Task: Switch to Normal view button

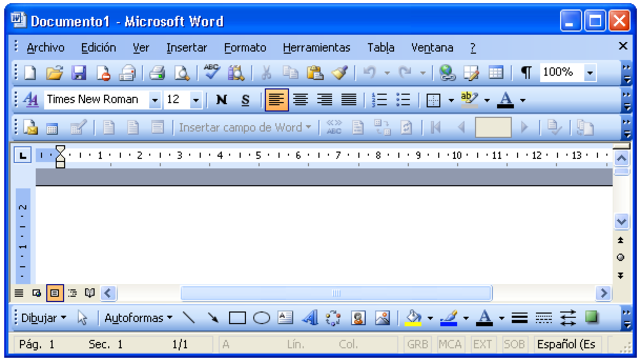Action: pyautogui.click(x=19, y=293)
